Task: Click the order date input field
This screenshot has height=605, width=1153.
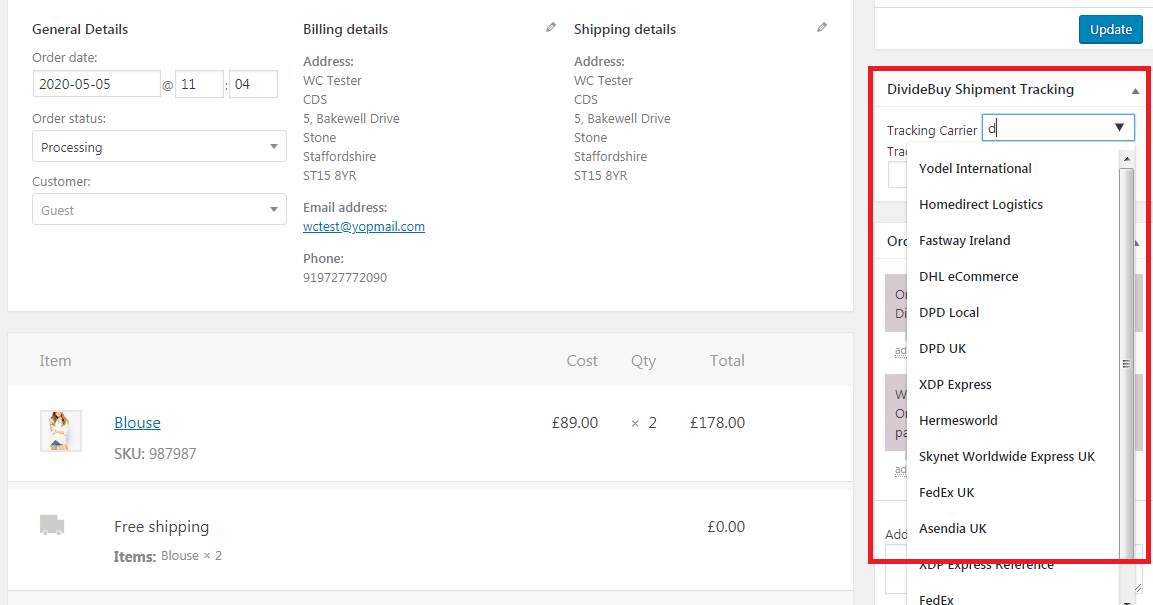Action: [x=96, y=84]
